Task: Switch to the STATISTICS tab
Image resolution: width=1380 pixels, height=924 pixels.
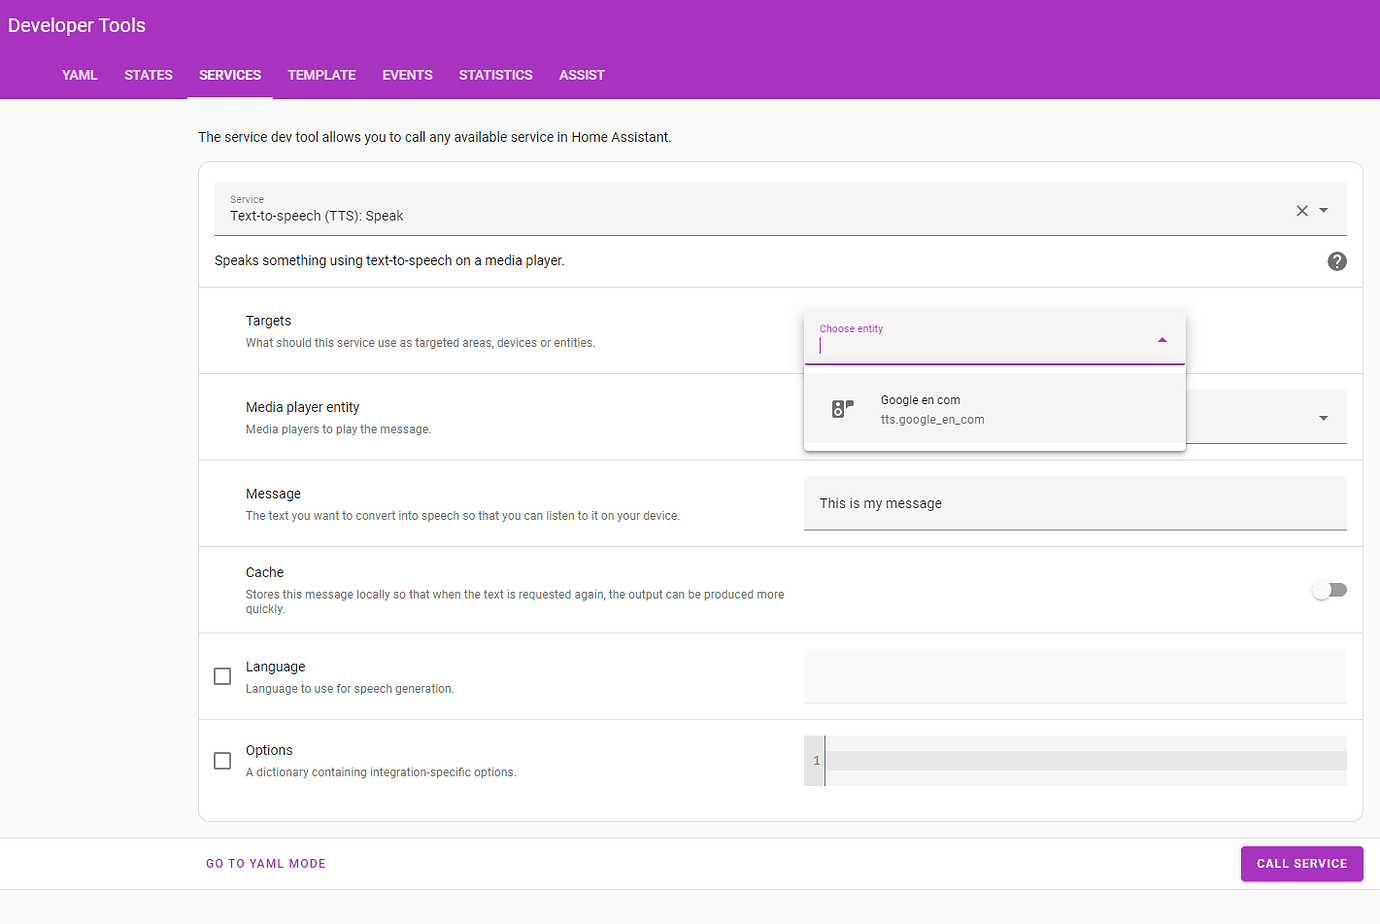Action: pos(495,75)
